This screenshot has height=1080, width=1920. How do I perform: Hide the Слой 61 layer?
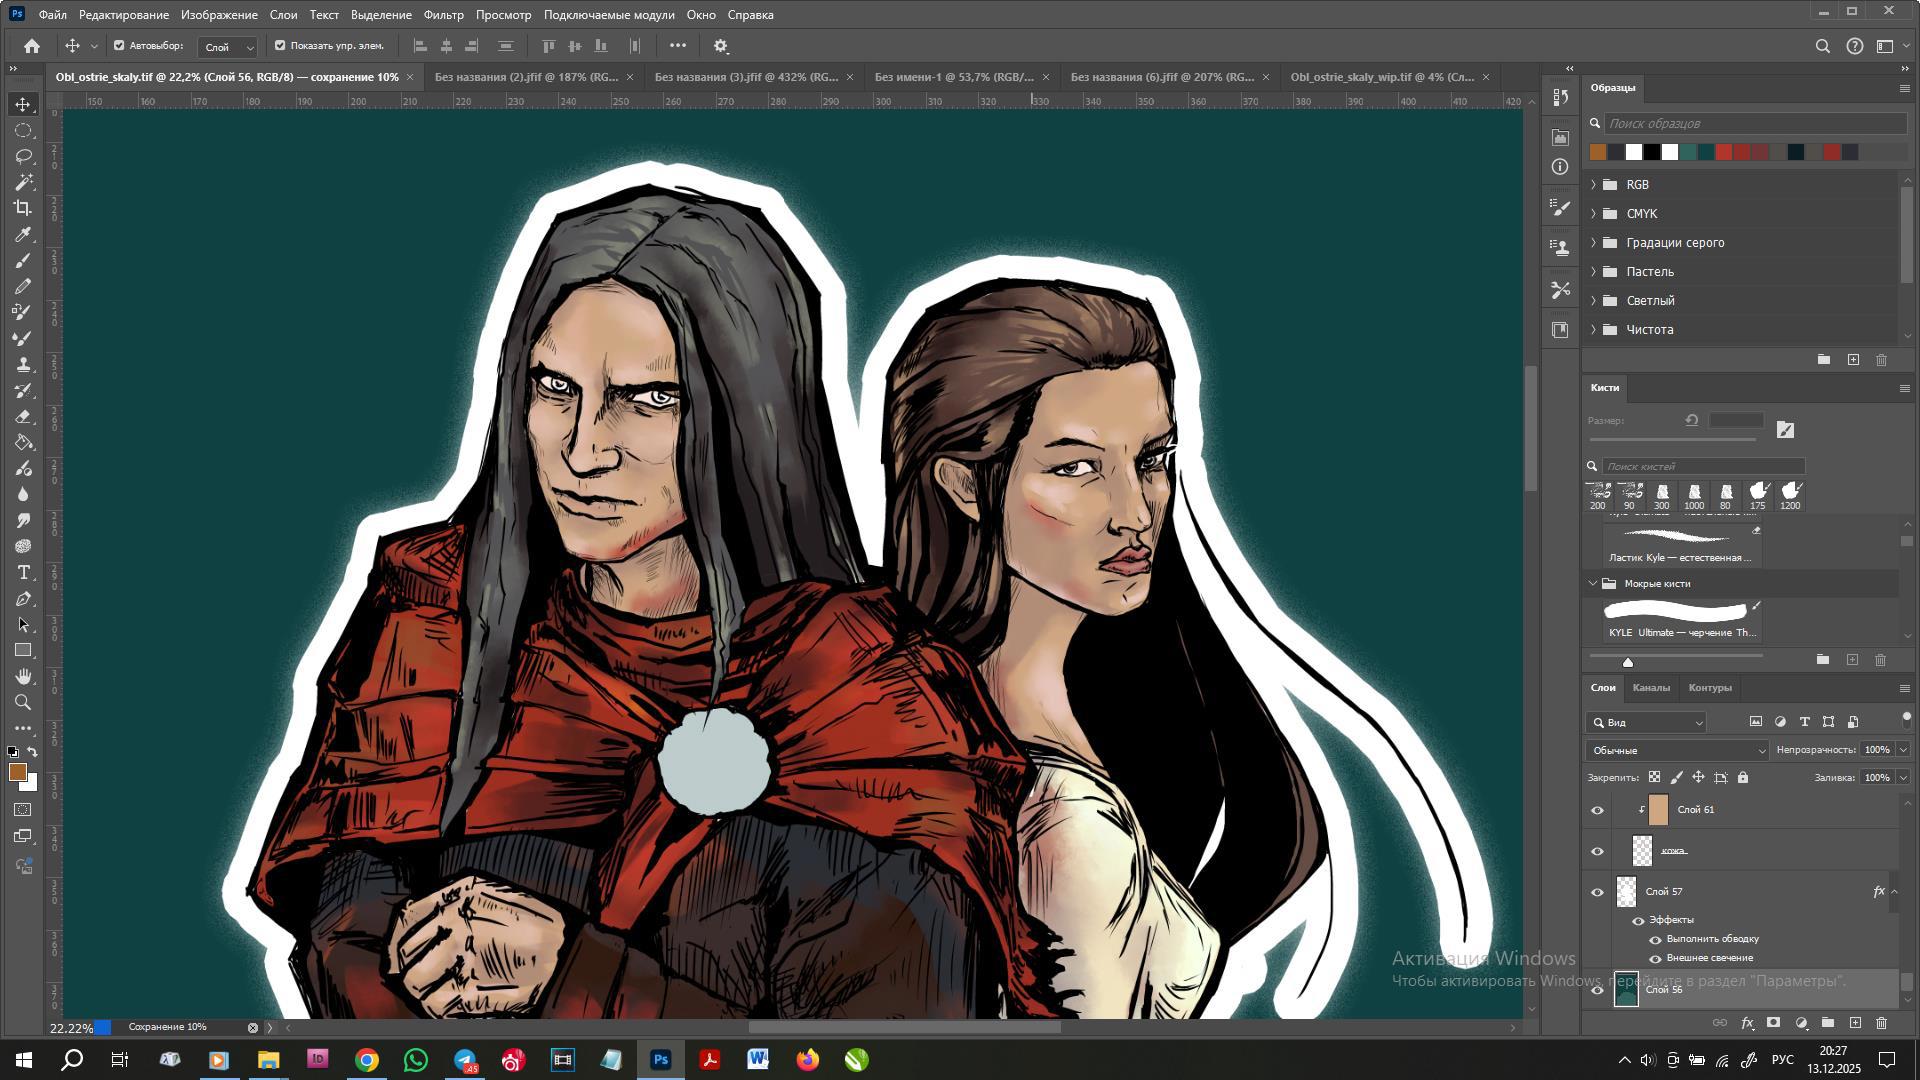pyautogui.click(x=1597, y=810)
